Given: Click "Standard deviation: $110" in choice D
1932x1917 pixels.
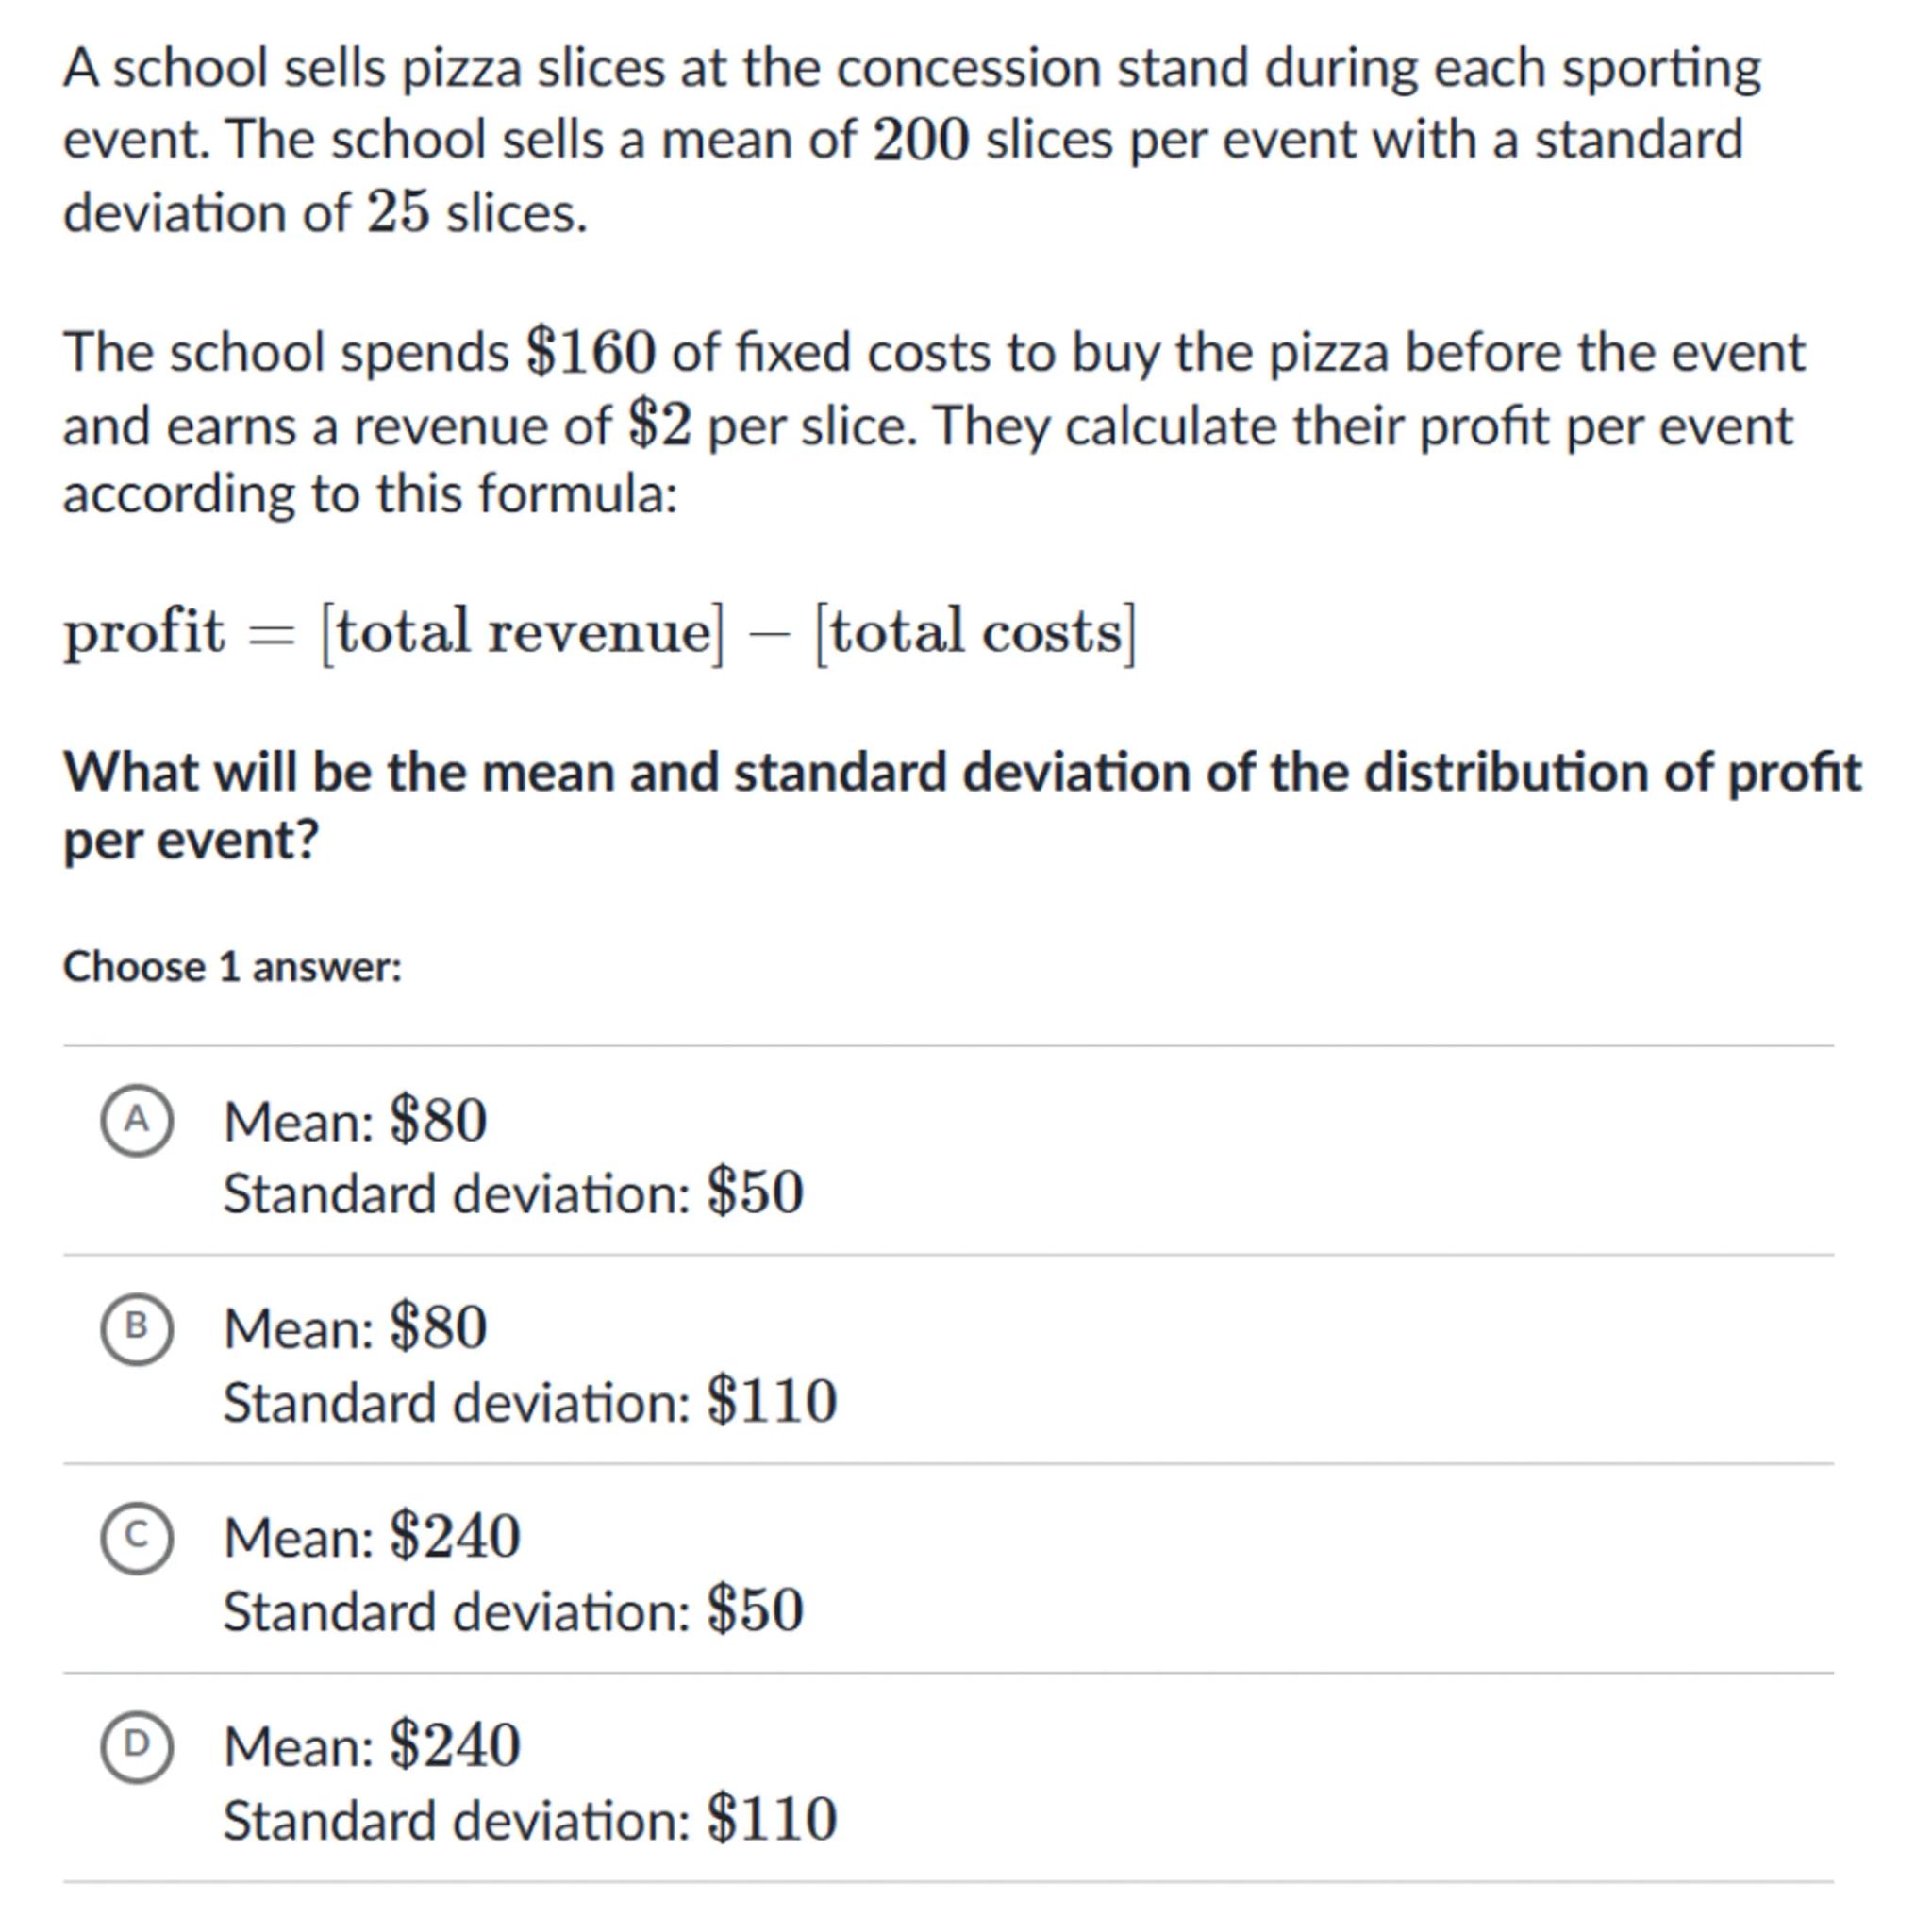Looking at the screenshot, I should tap(530, 1819).
